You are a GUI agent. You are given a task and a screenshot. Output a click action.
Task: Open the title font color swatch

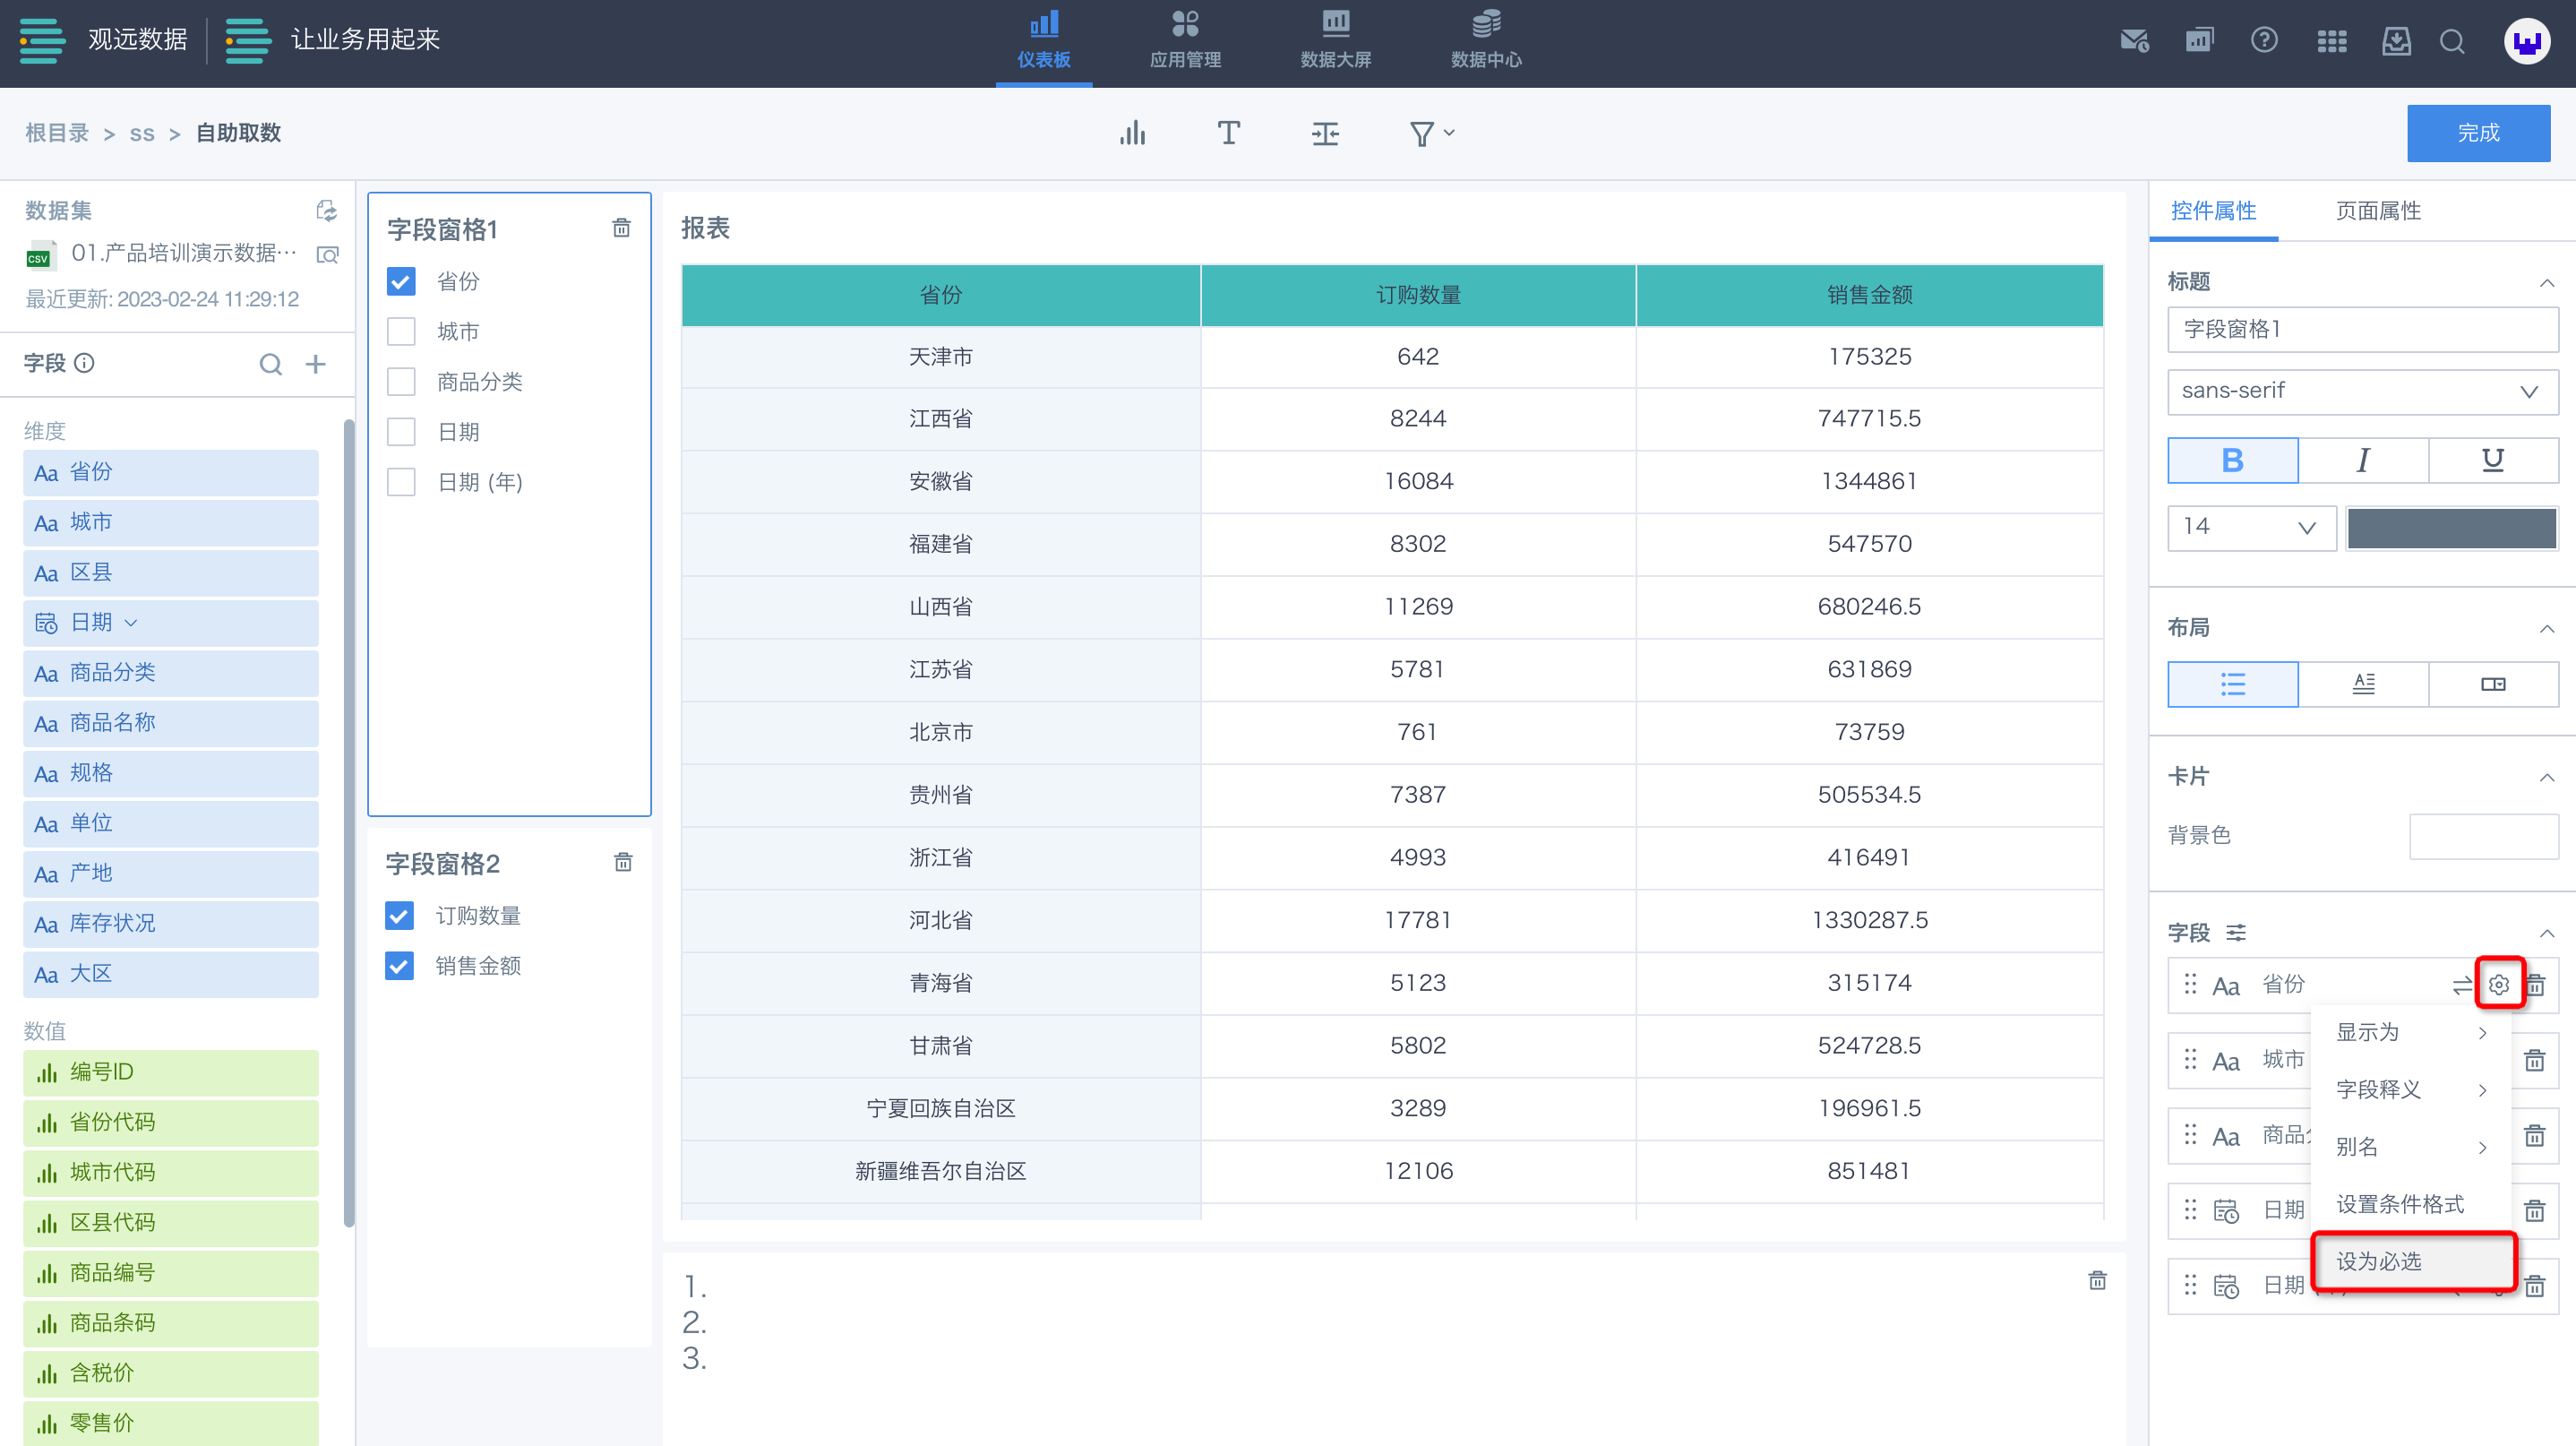coord(2451,527)
